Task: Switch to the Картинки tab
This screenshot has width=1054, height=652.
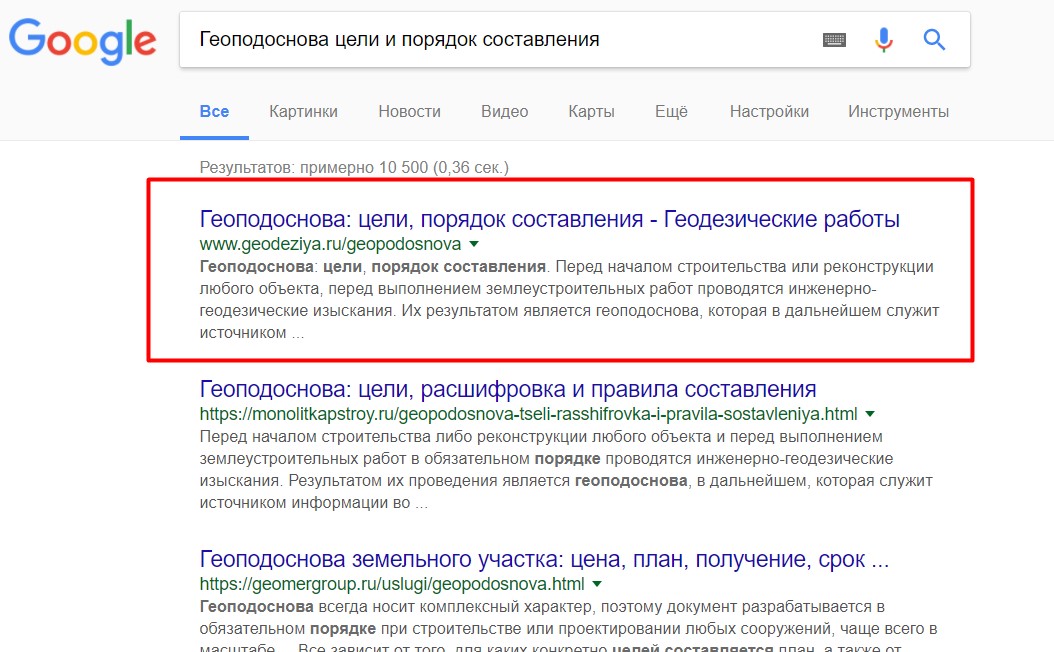Action: tap(303, 112)
